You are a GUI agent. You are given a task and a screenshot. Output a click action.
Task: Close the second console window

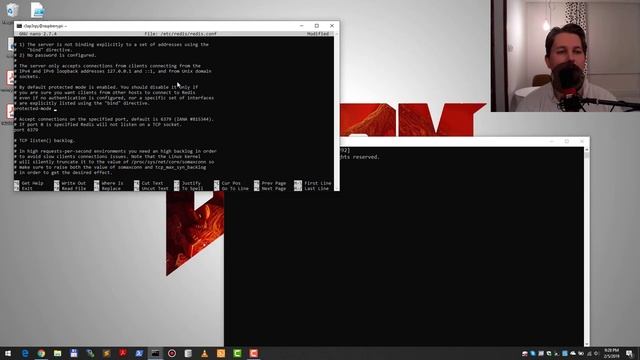(x=582, y=141)
